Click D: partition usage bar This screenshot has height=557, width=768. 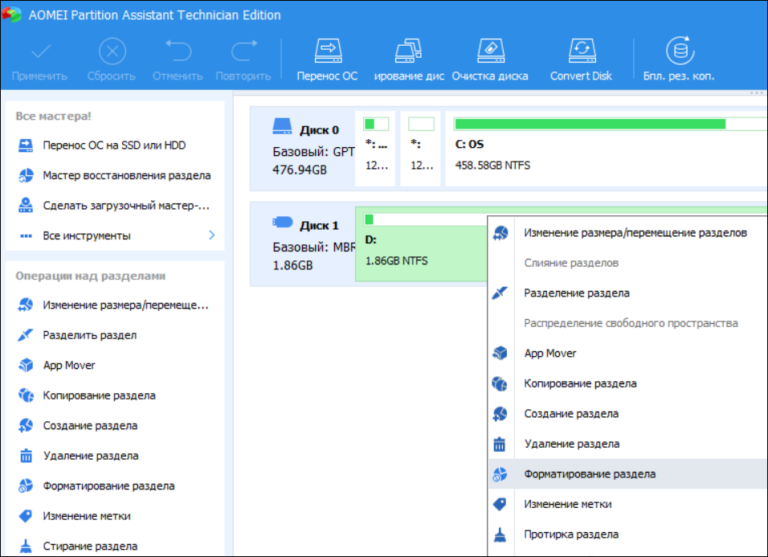click(x=425, y=219)
